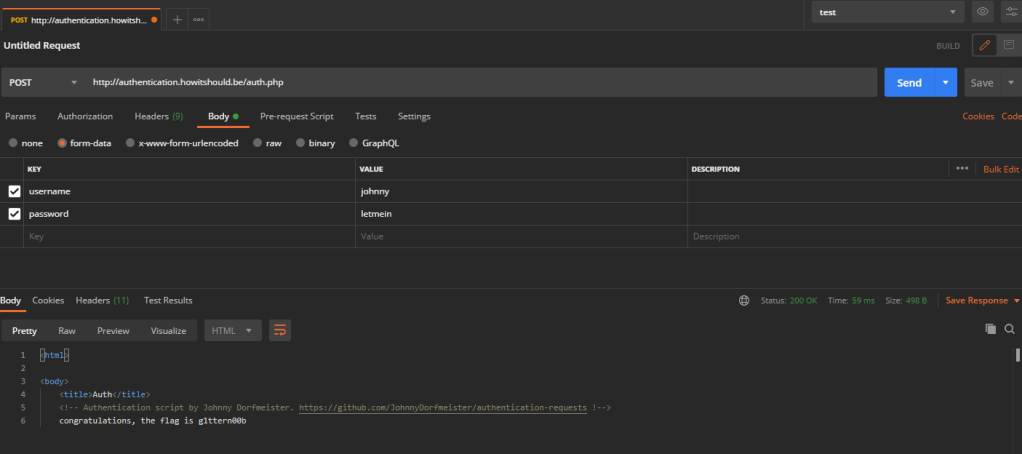
Task: Open new tab with plus icon
Action: [x=177, y=20]
